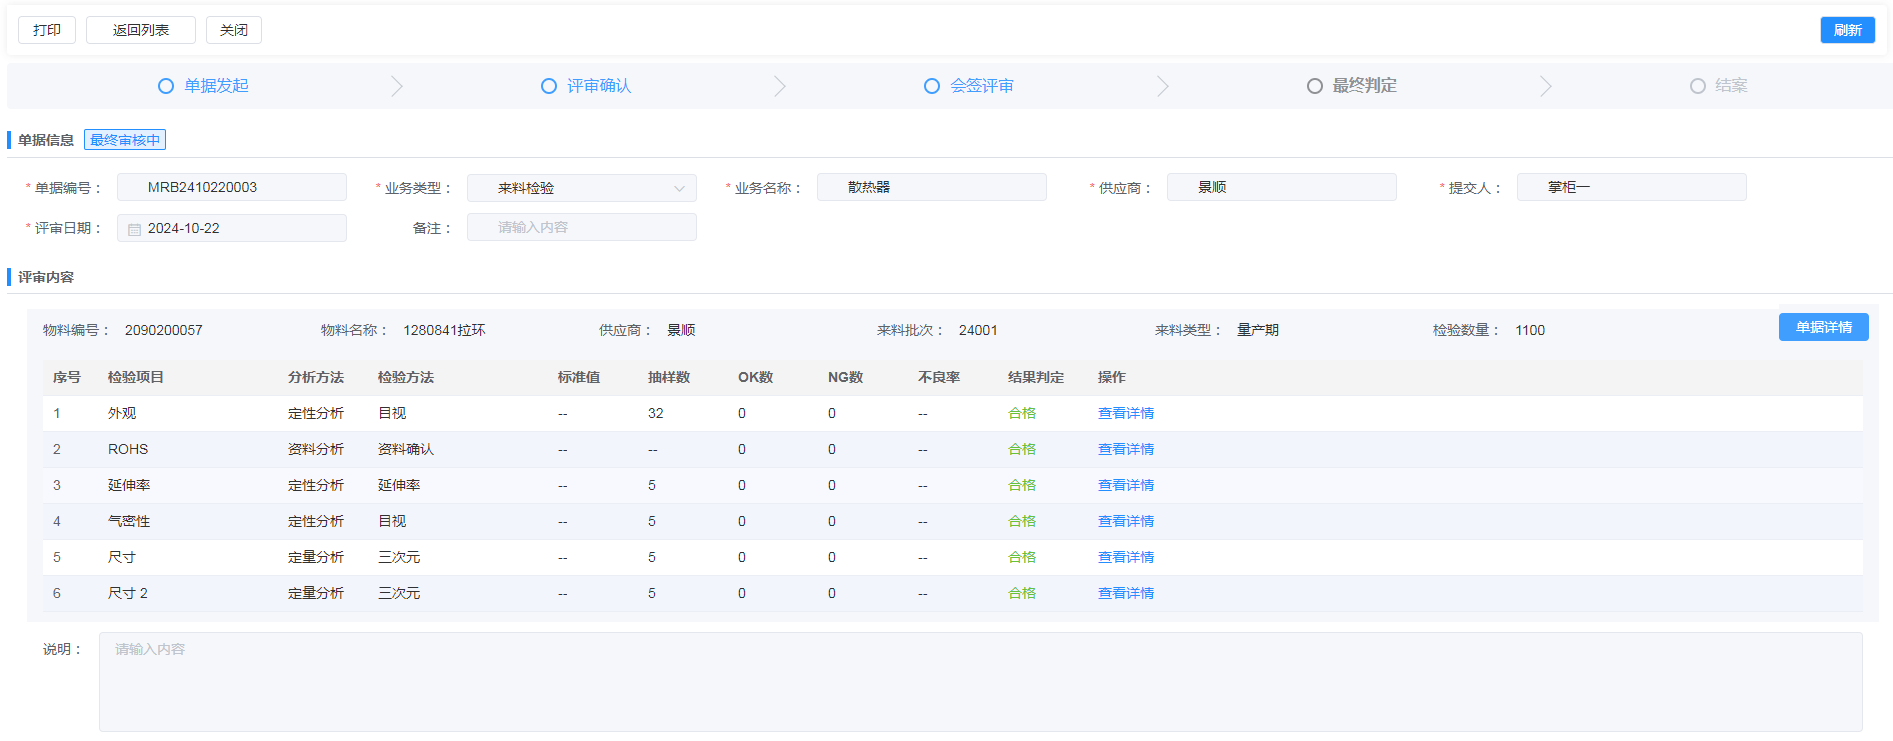Viewport: 1893px width, 741px height.
Task: Click material name 1280841拉环
Action: pos(444,330)
